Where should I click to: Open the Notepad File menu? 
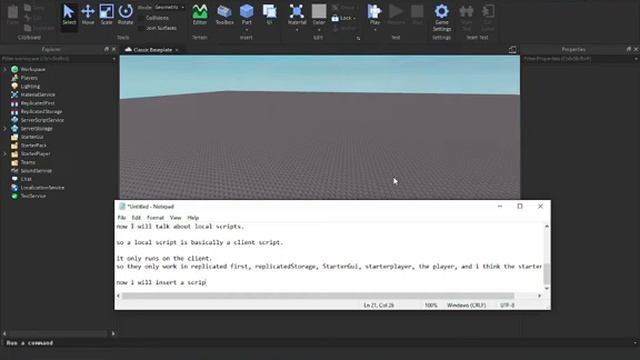pos(122,218)
